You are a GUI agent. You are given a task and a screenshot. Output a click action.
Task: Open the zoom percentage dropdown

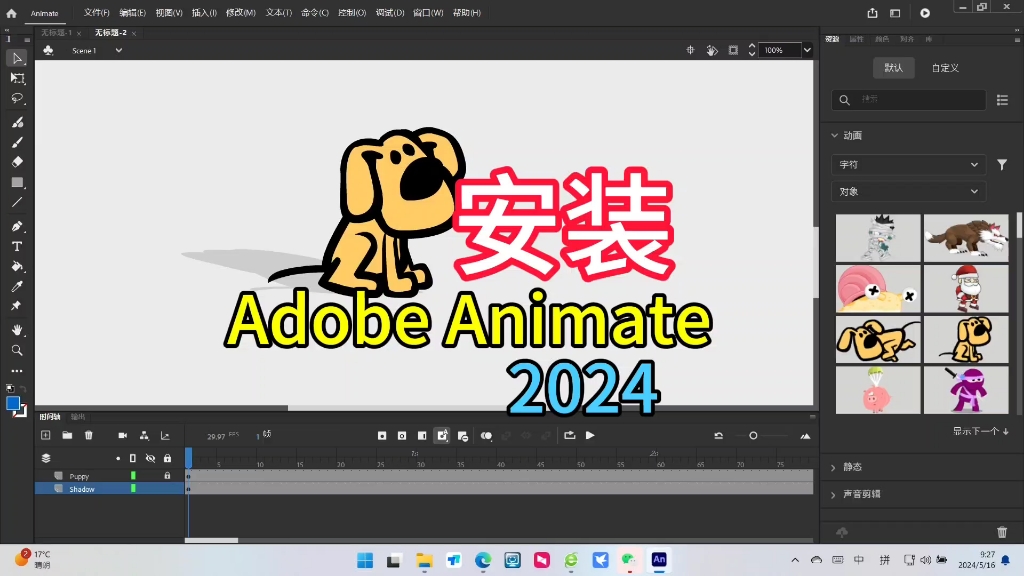pyautogui.click(x=807, y=50)
